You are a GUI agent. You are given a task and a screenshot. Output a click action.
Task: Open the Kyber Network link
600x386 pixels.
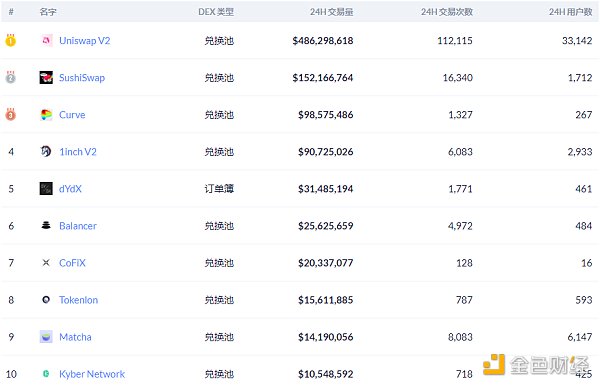(92, 374)
